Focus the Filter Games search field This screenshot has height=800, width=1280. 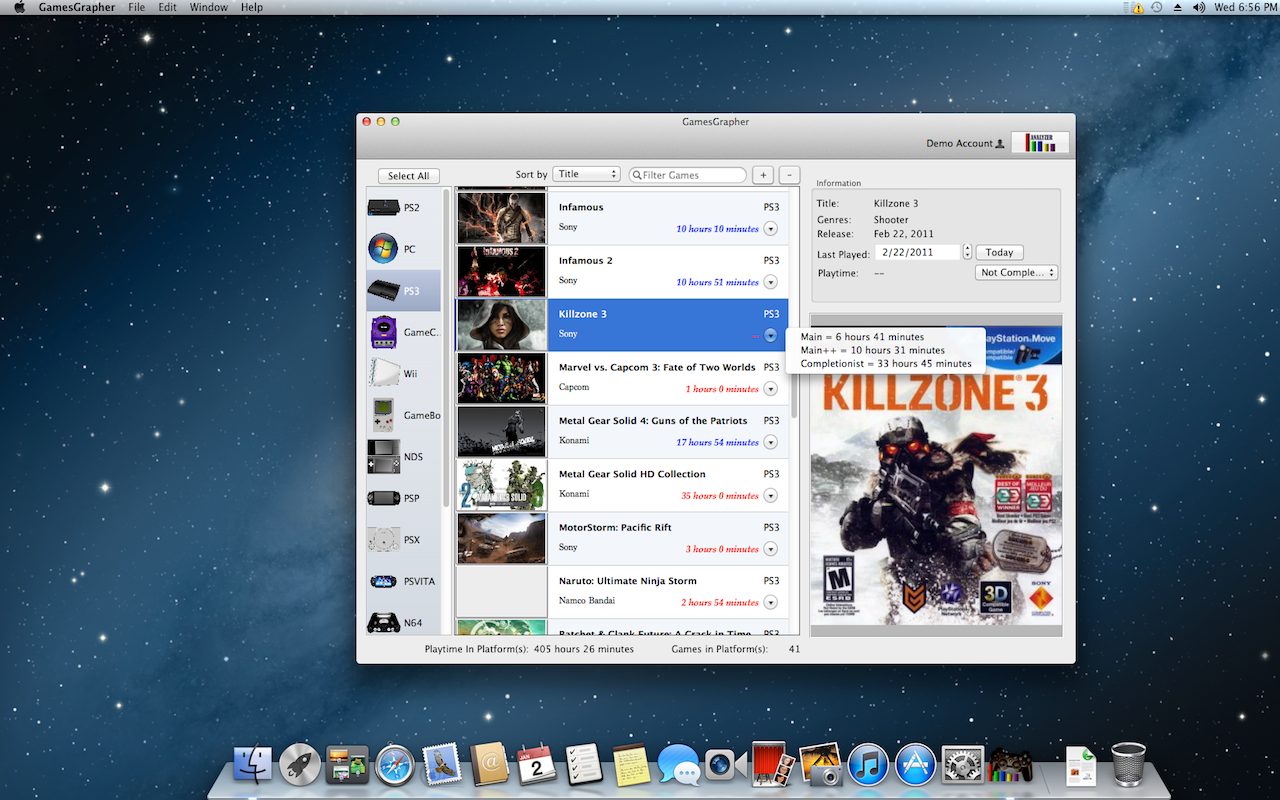(688, 175)
